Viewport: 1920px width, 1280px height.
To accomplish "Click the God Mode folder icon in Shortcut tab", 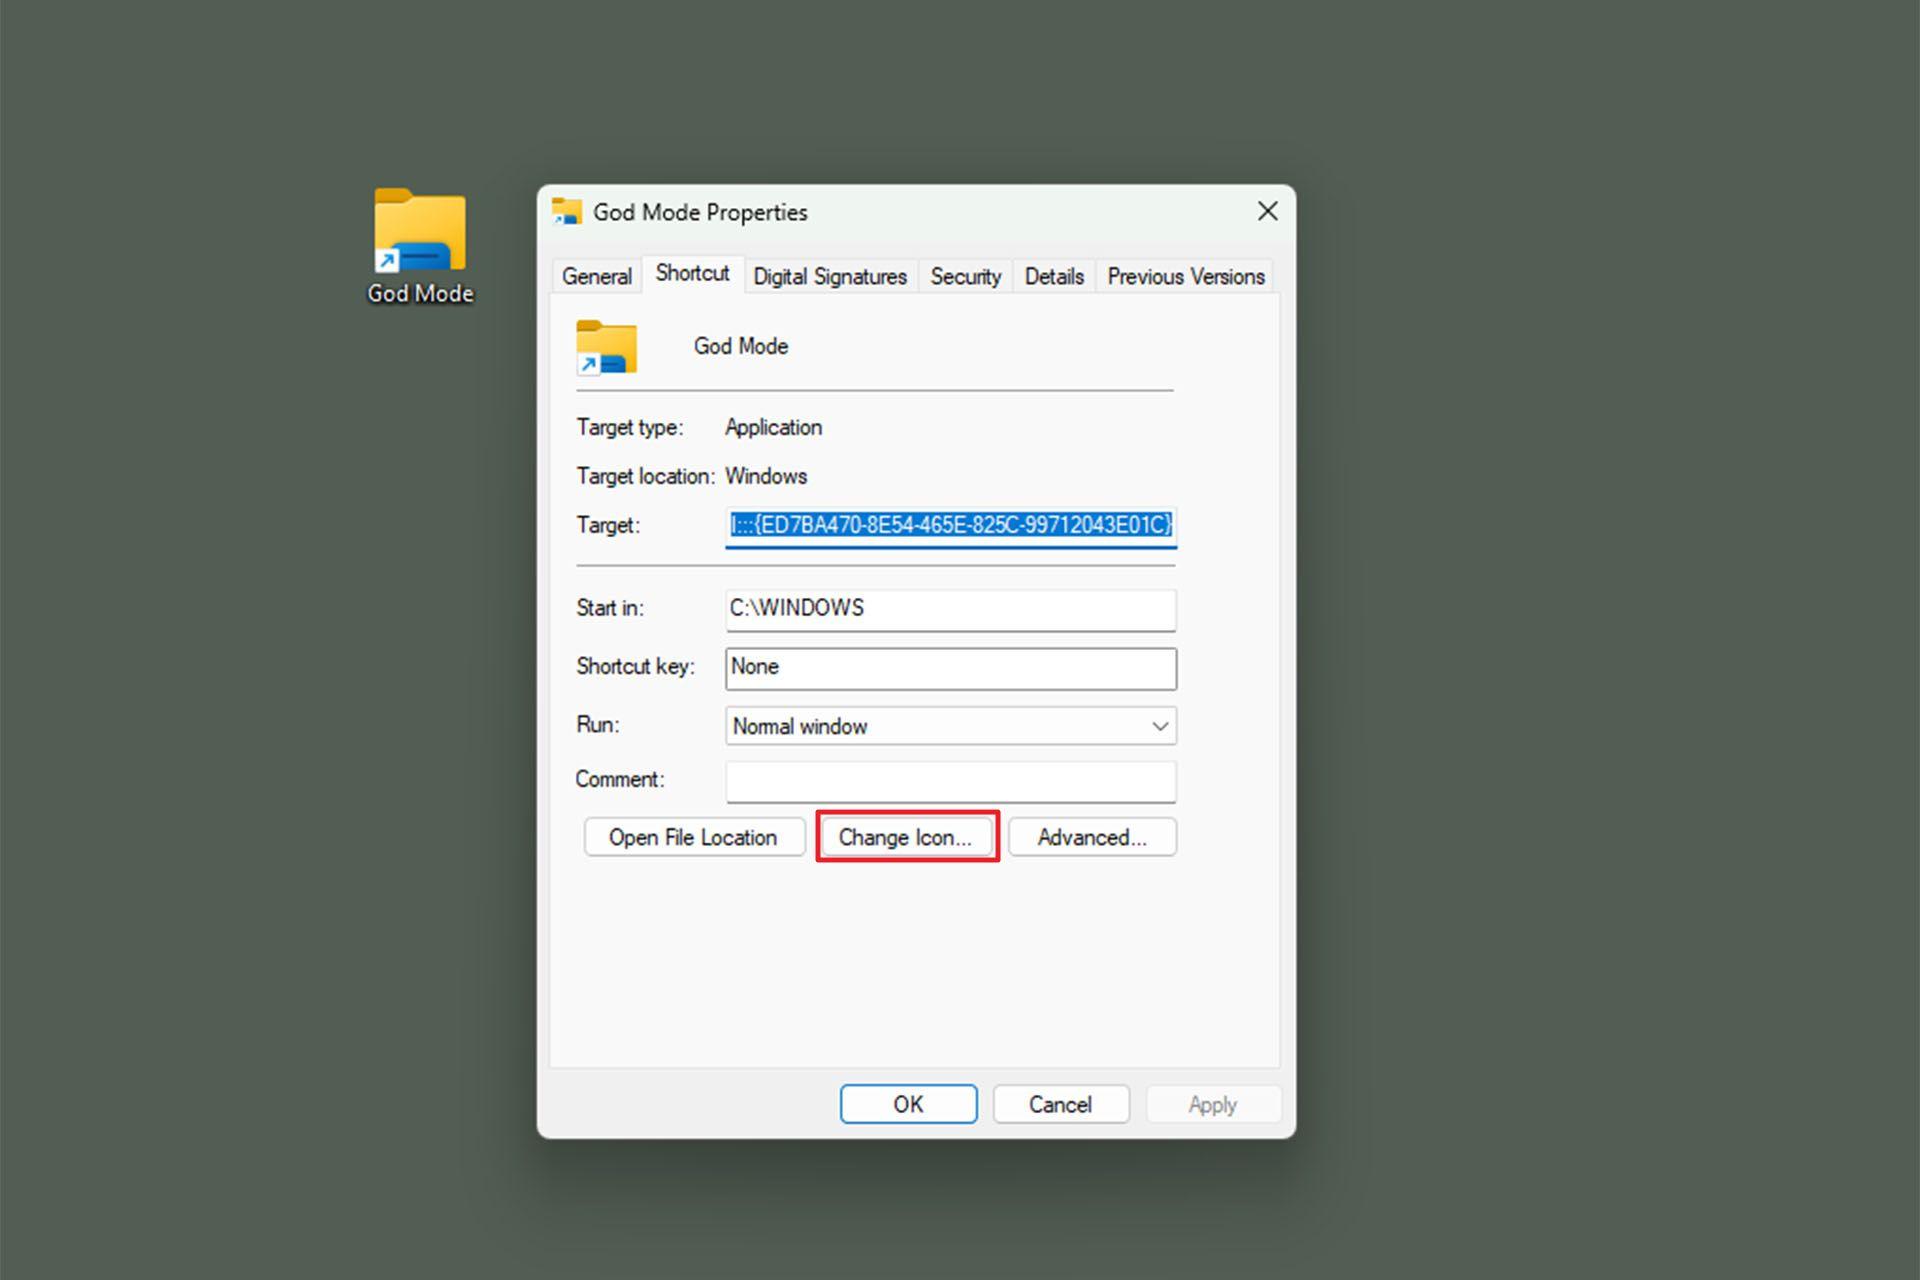I will [606, 347].
